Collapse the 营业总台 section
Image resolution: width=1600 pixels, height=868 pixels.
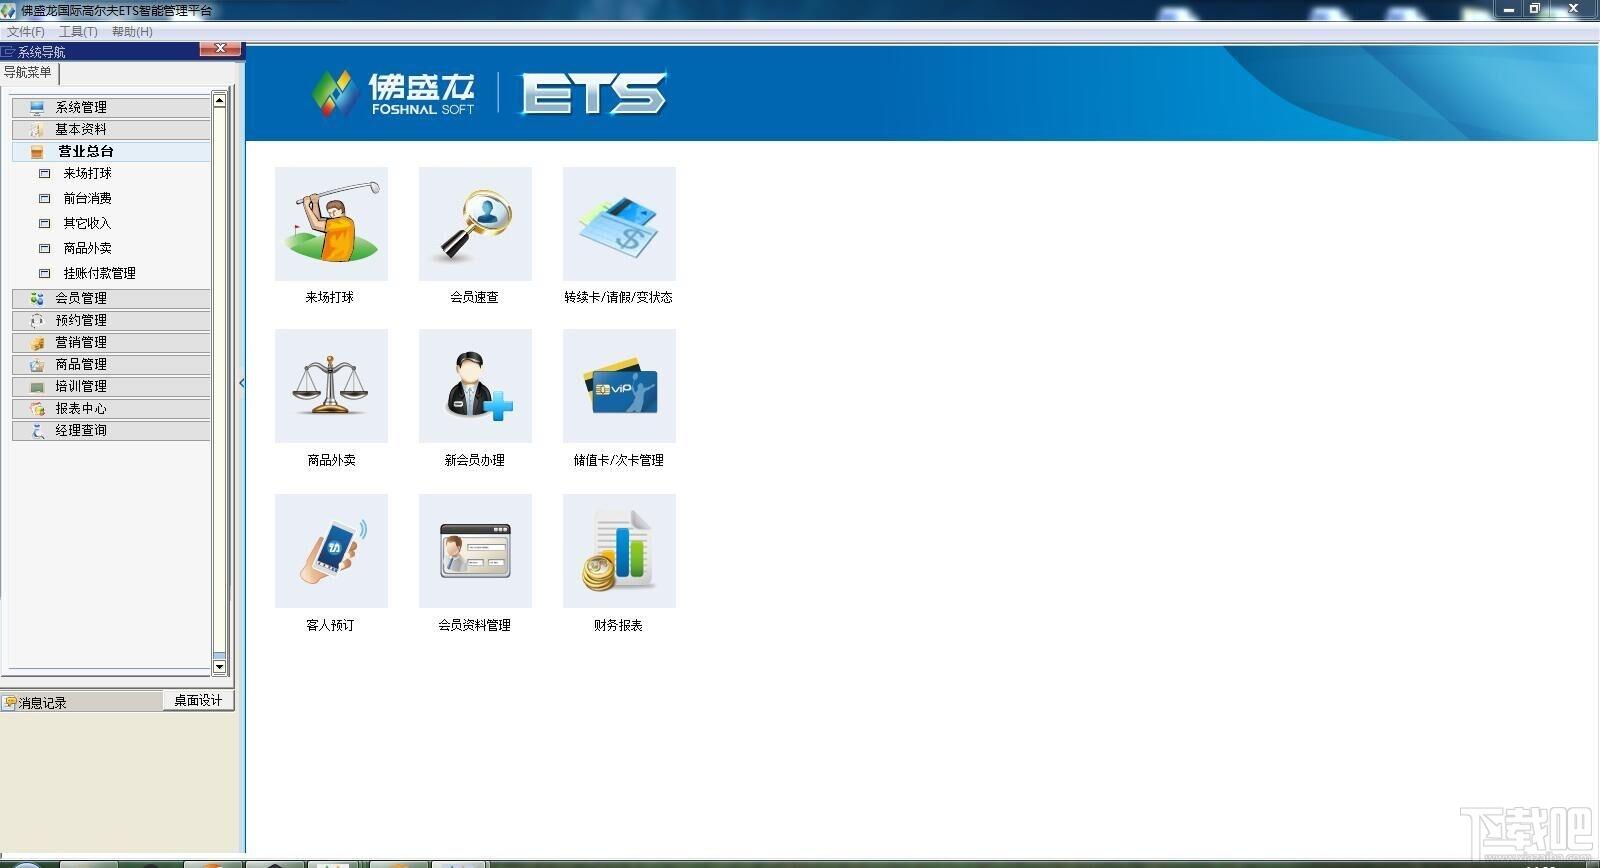point(111,151)
